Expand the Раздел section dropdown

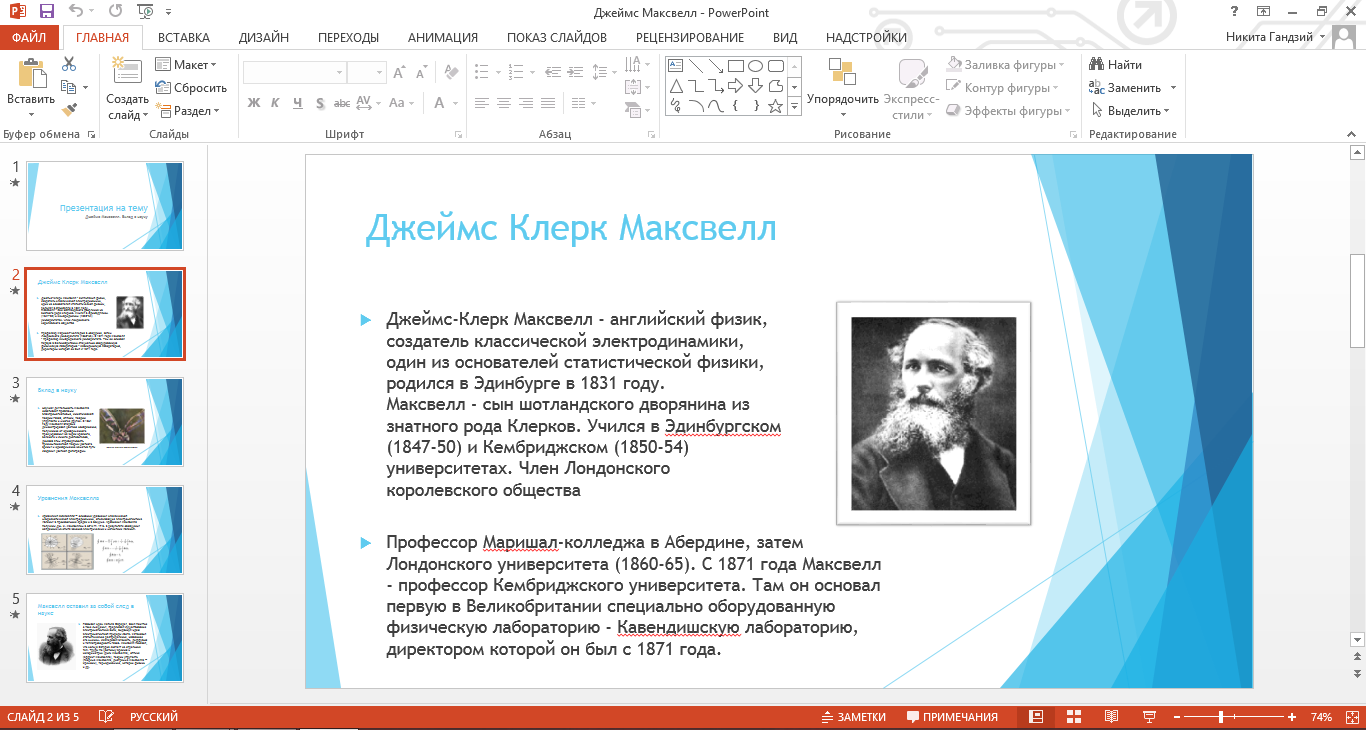coord(188,111)
